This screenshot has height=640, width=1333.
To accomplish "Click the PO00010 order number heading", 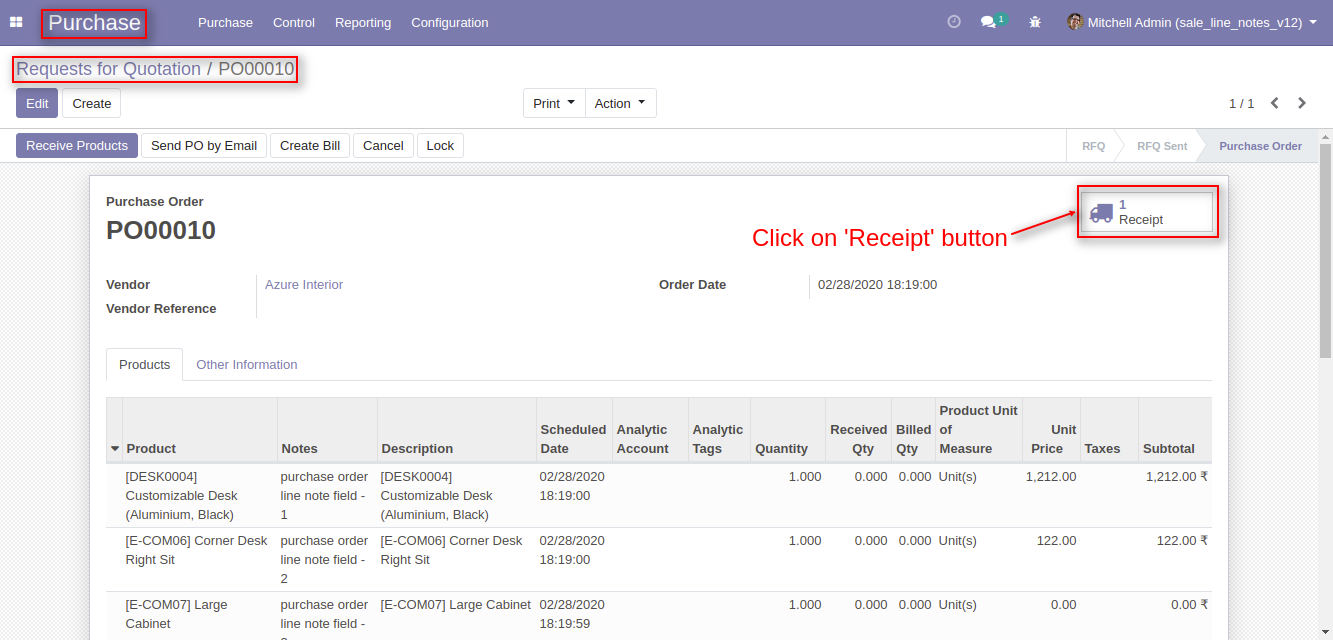I will (161, 230).
